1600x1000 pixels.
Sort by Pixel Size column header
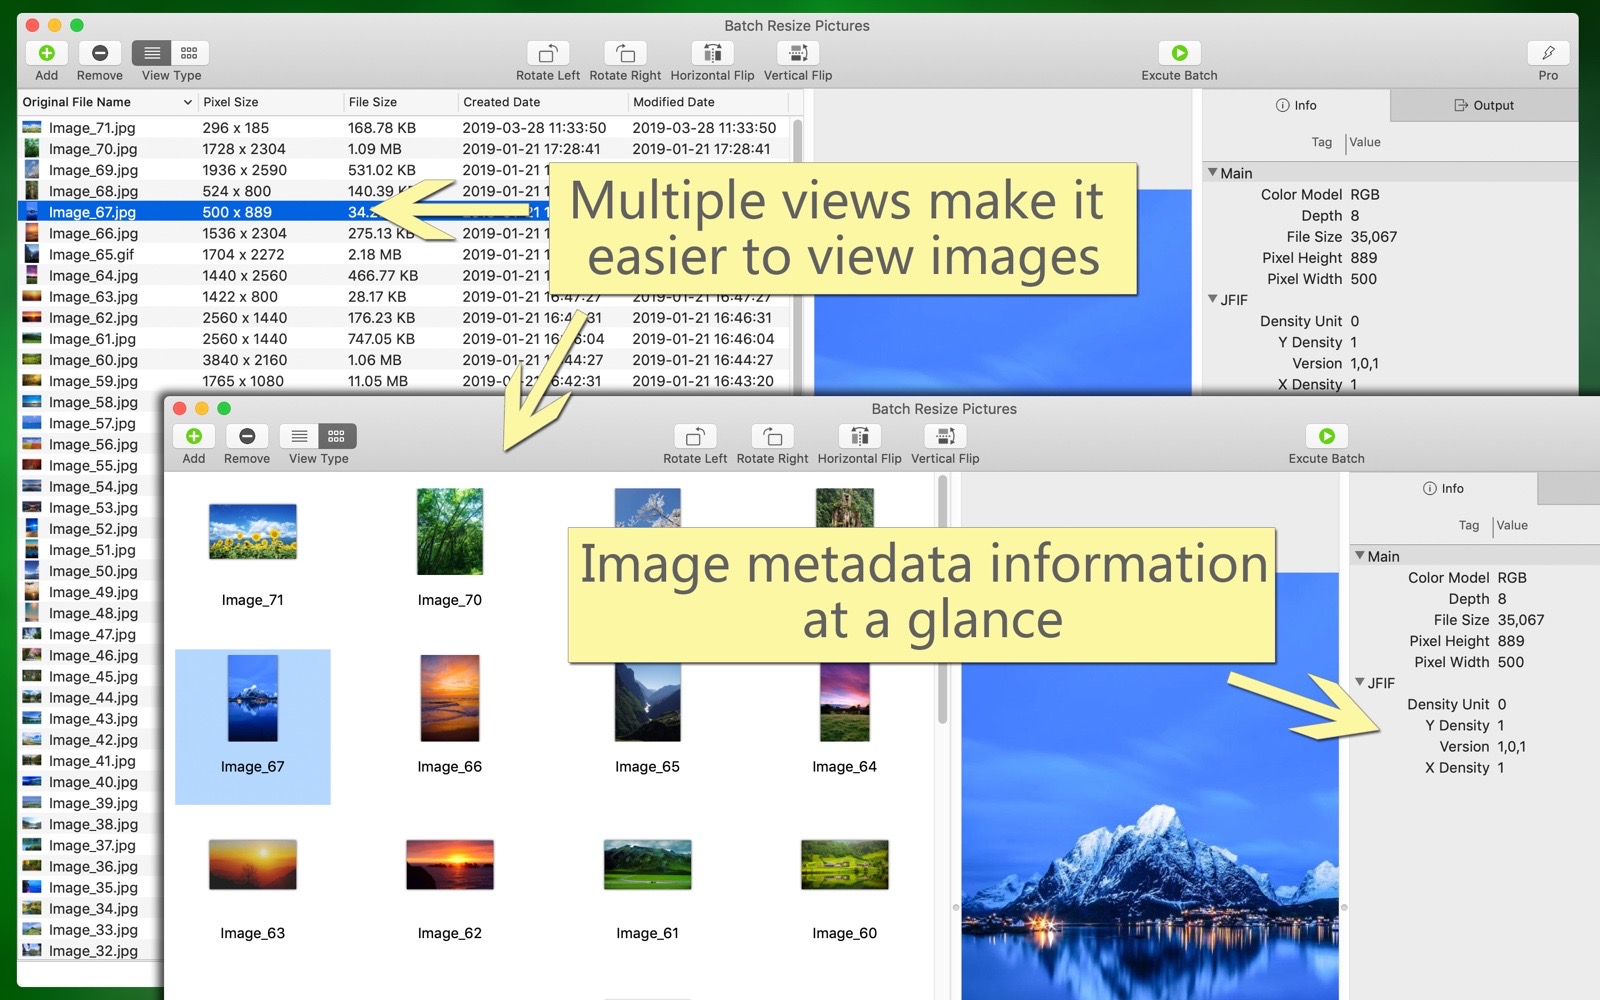coord(231,102)
